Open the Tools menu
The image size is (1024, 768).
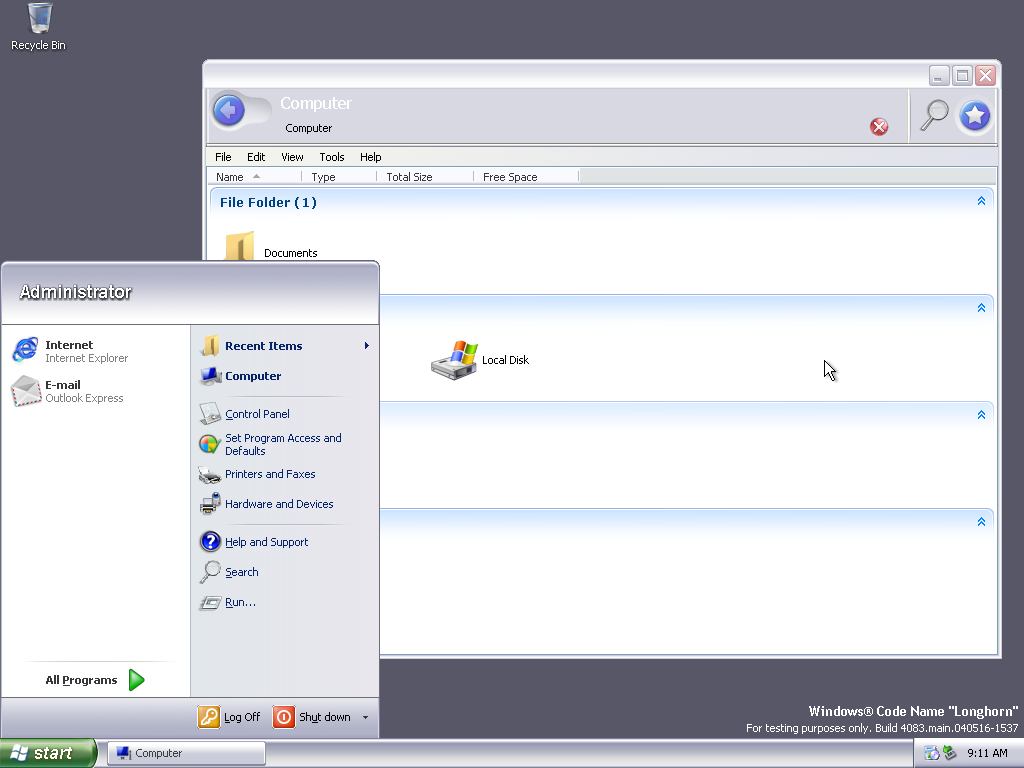tap(332, 157)
